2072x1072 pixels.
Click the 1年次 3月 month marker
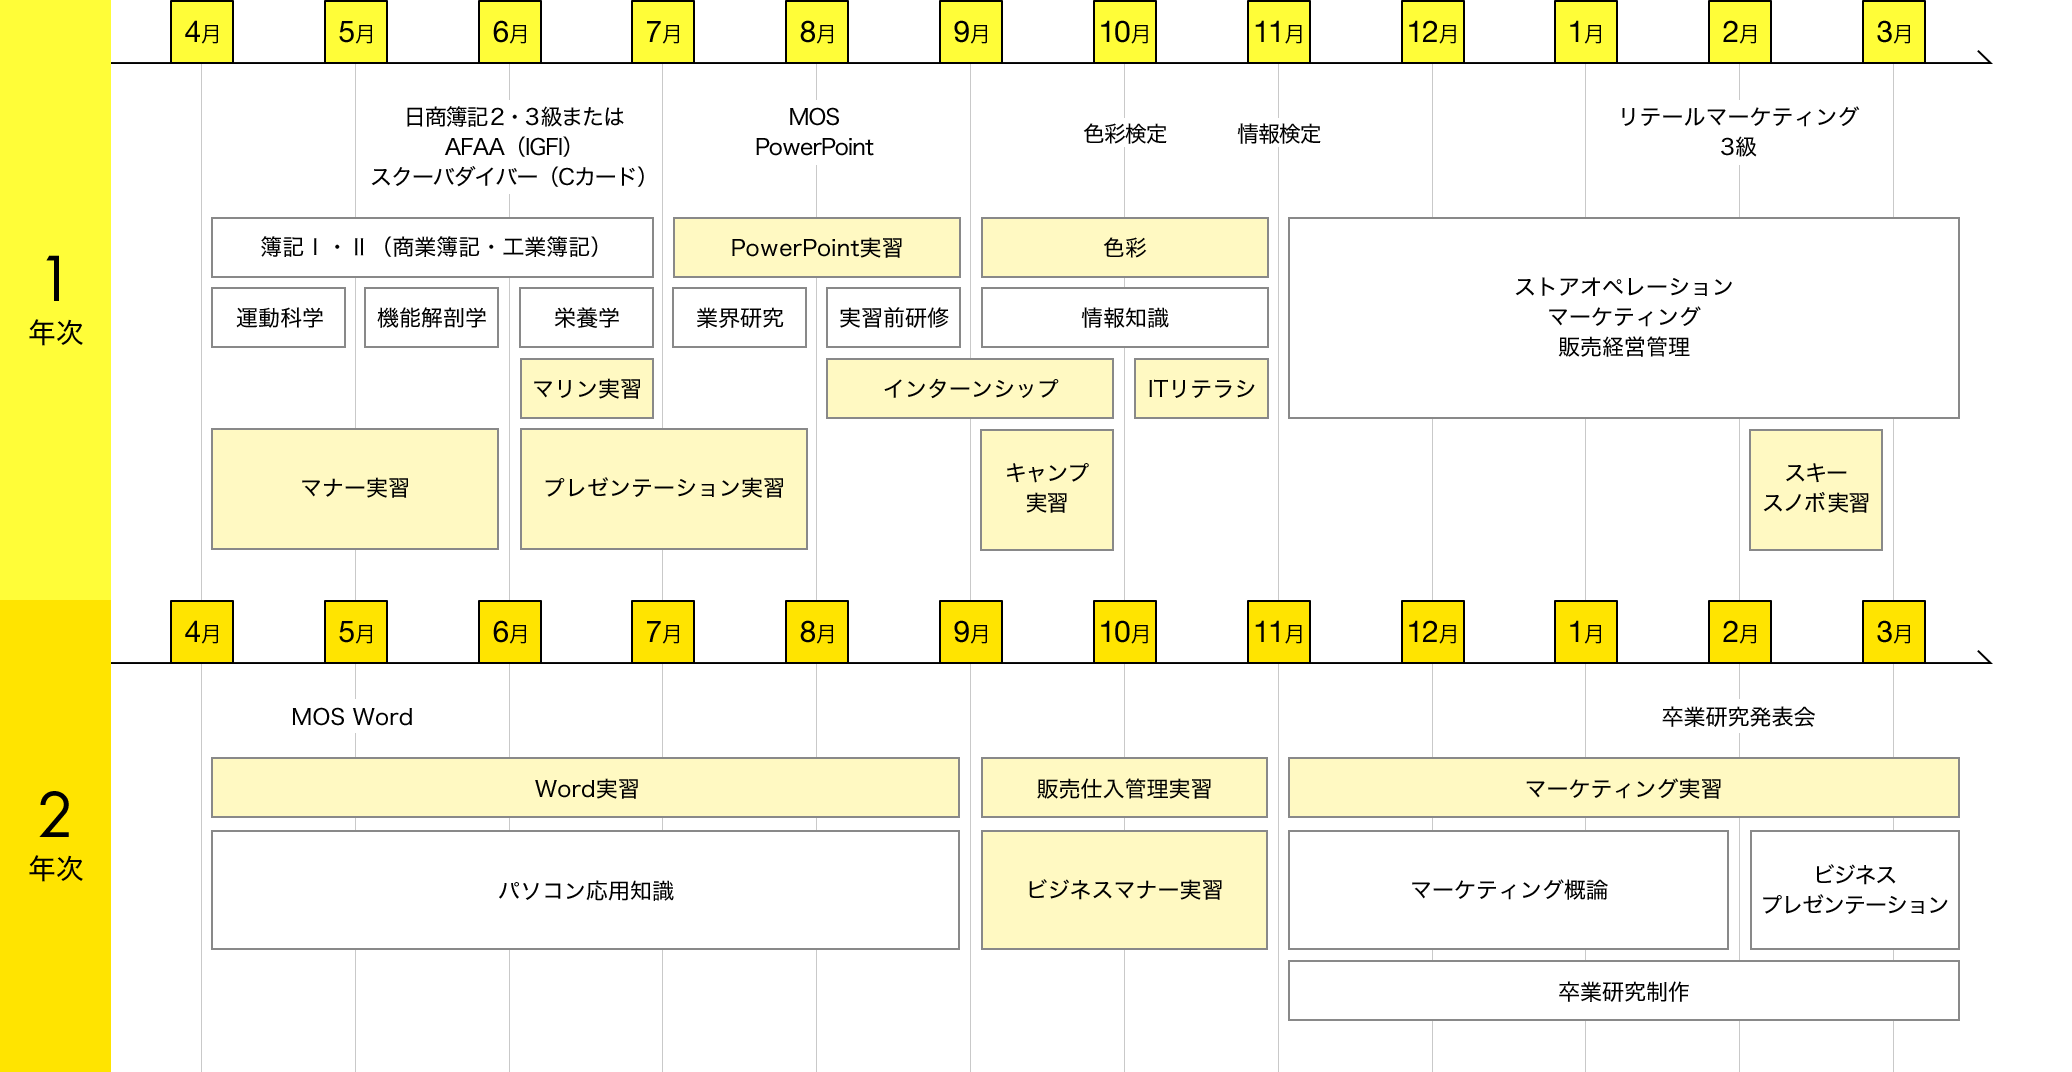point(1894,32)
